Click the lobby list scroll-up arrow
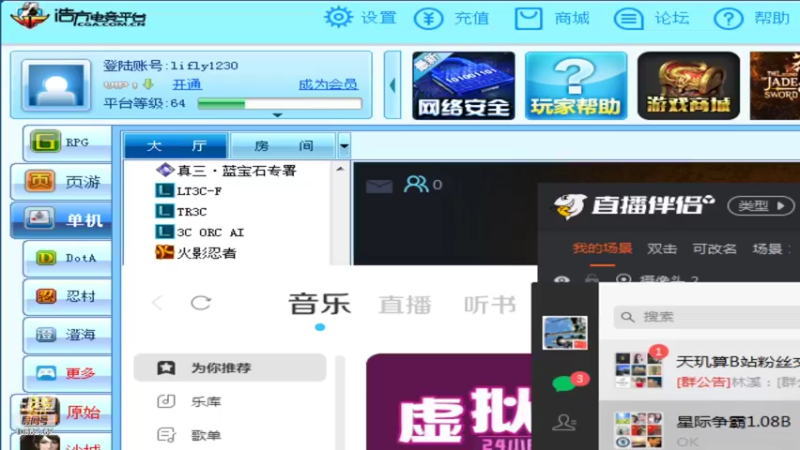800x450 pixels. click(x=340, y=169)
